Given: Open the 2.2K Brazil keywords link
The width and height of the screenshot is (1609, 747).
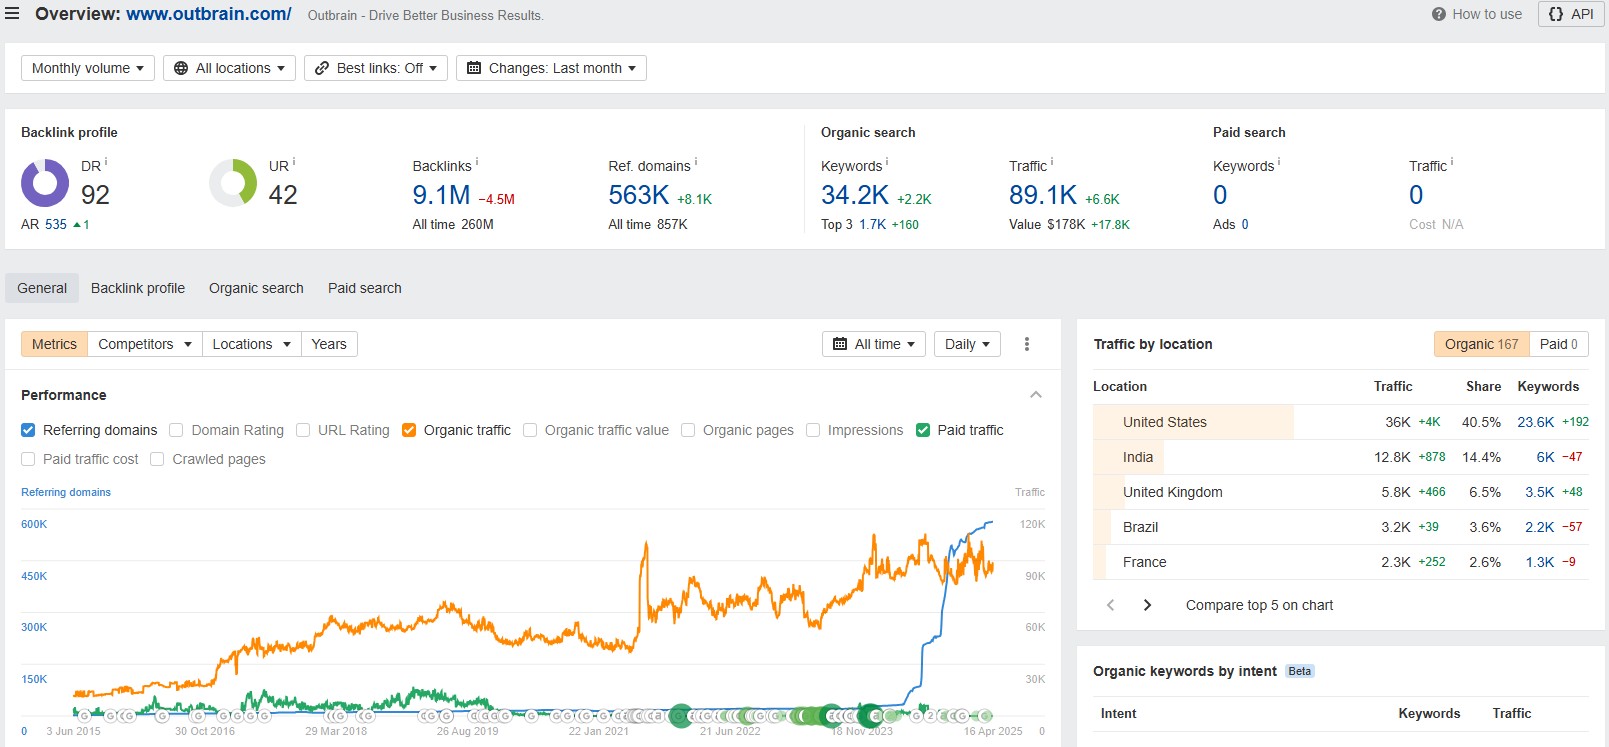Looking at the screenshot, I should click(x=1539, y=527).
